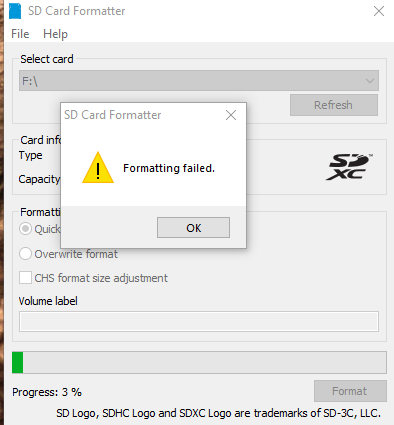Click OK in the failure dialog
The image size is (394, 425).
(x=193, y=228)
